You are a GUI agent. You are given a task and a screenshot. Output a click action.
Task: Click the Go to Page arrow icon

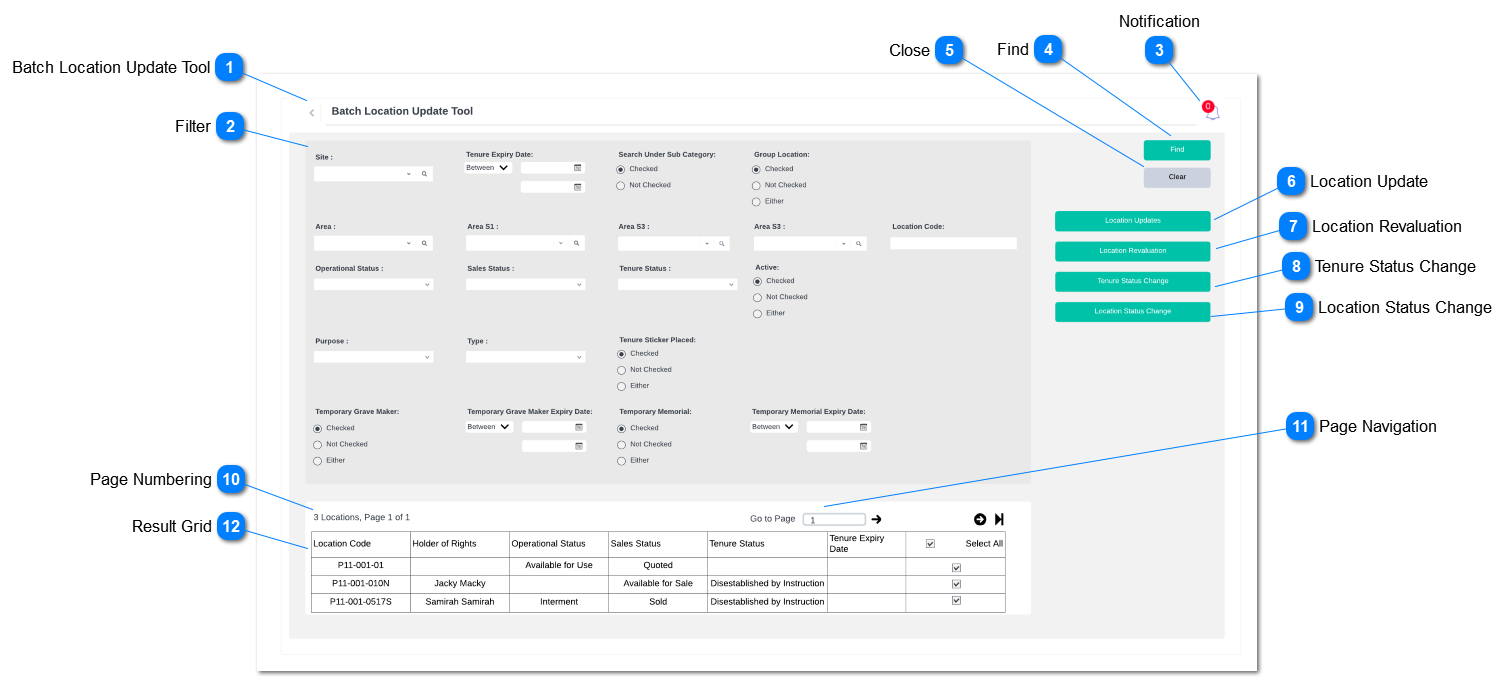877,519
